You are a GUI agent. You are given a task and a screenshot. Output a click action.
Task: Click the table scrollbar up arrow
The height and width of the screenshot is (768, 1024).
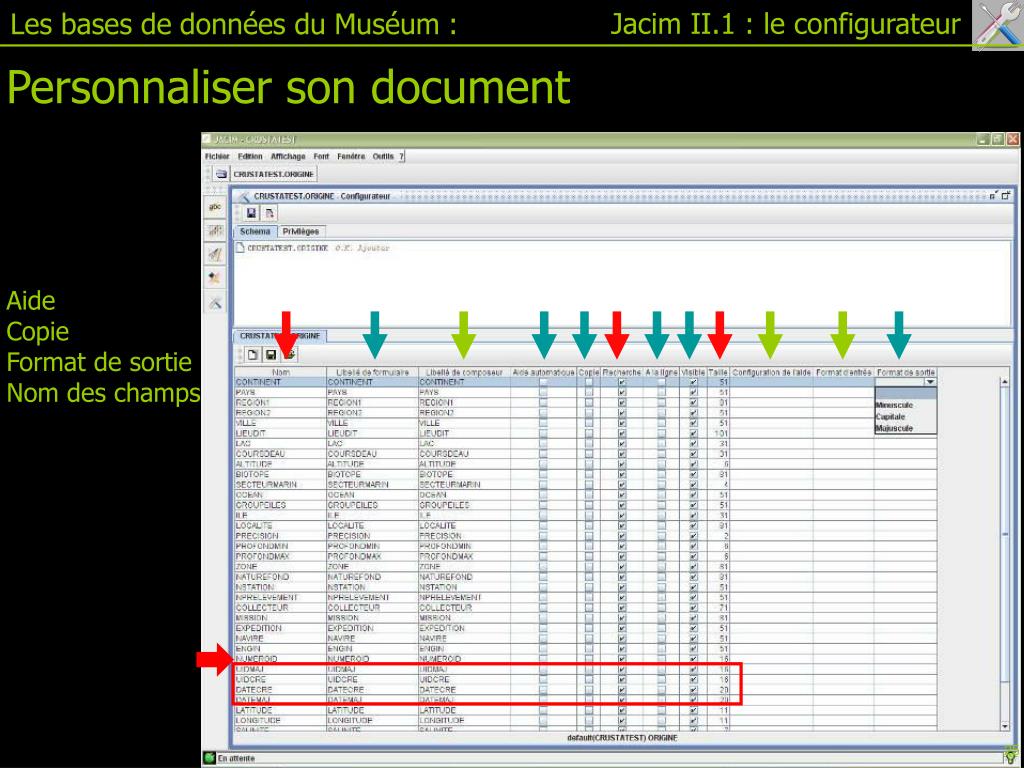[1005, 381]
